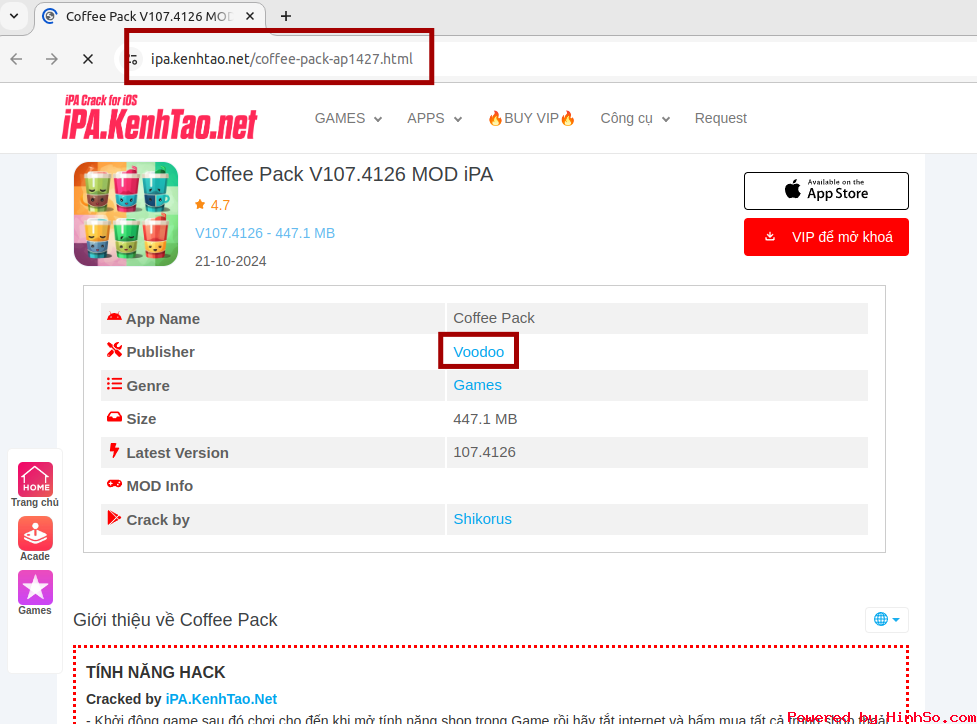Close the Coffee Pack tab
Image resolution: width=977 pixels, height=724 pixels.
(250, 16)
